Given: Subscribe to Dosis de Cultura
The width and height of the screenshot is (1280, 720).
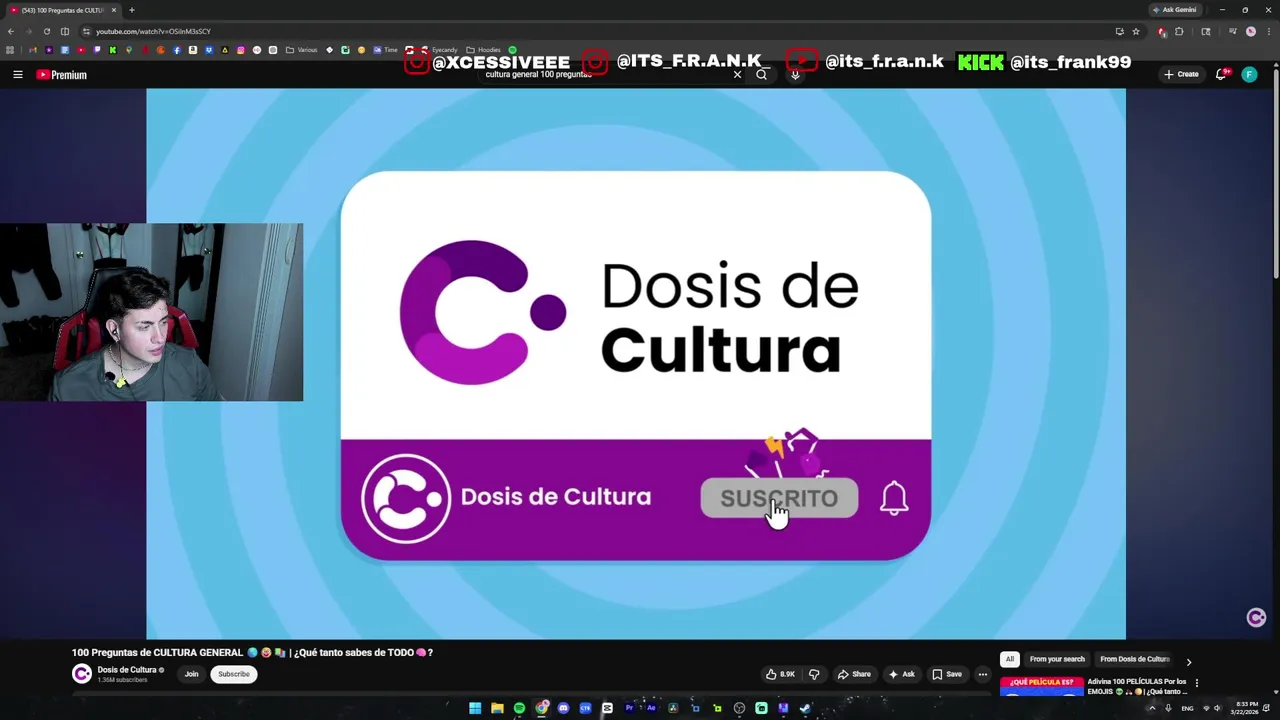Looking at the screenshot, I should [234, 674].
